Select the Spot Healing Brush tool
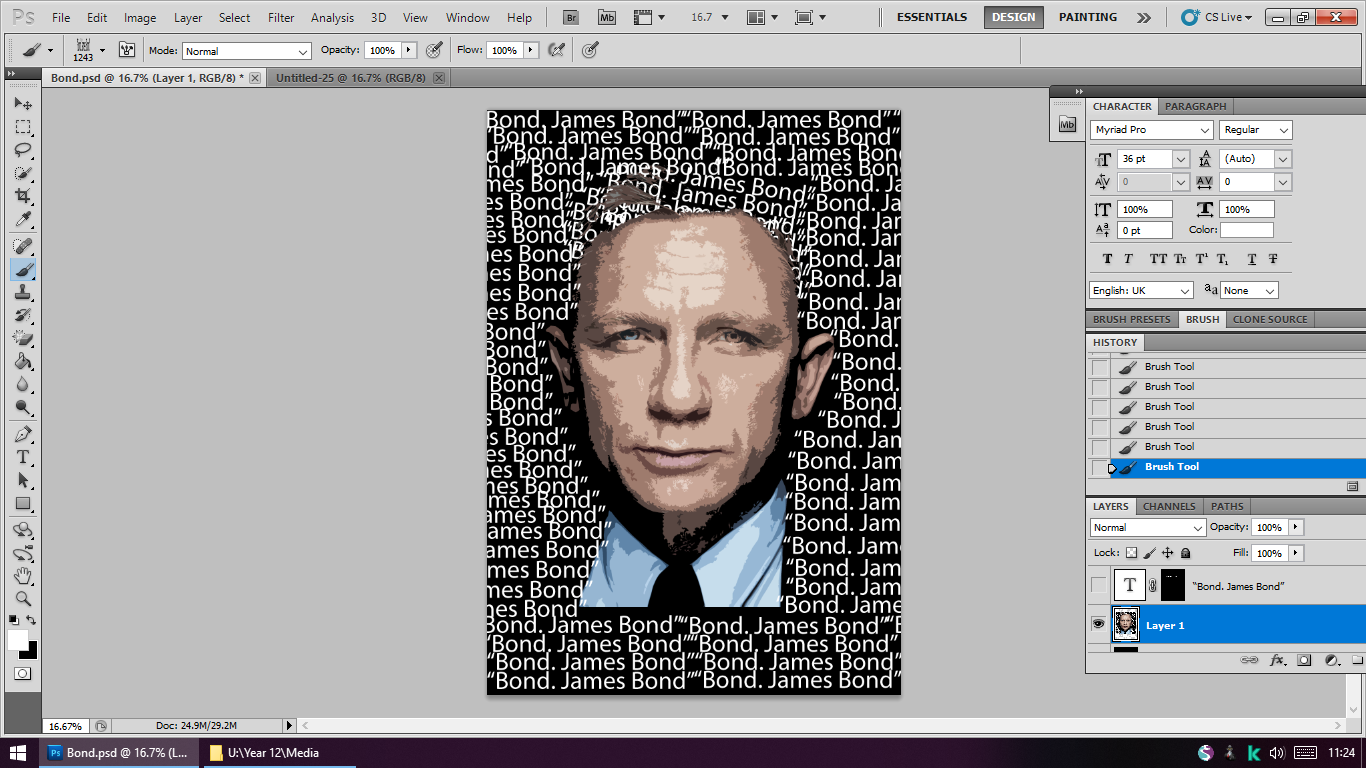 (x=23, y=246)
